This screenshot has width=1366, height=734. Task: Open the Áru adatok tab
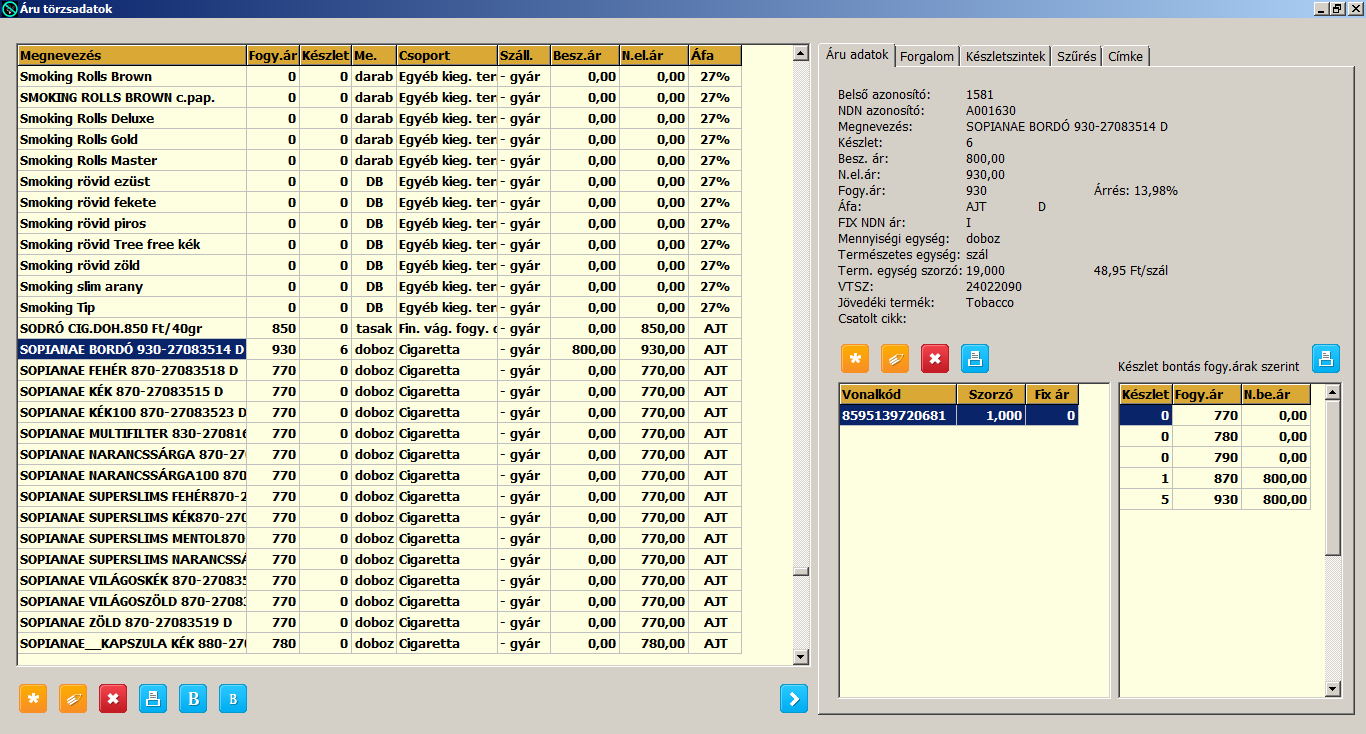click(857, 55)
